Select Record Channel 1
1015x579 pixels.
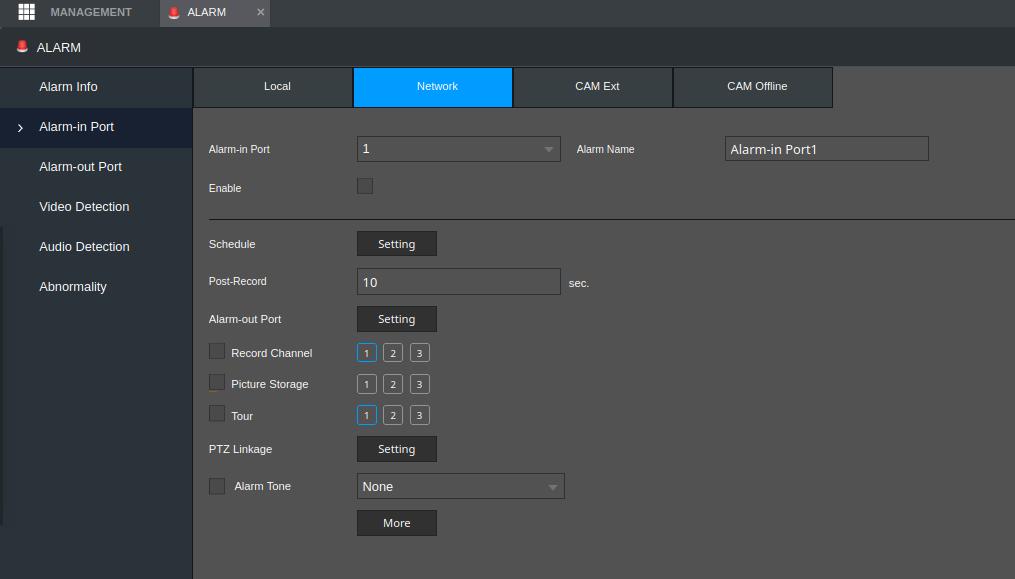point(366,353)
